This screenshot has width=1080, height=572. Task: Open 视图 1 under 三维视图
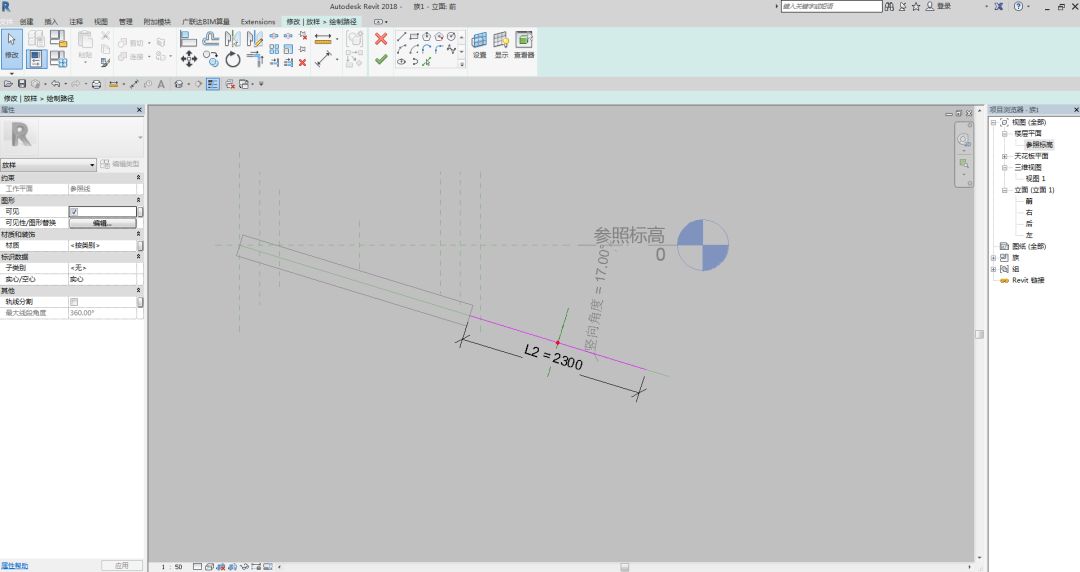tap(1035, 178)
